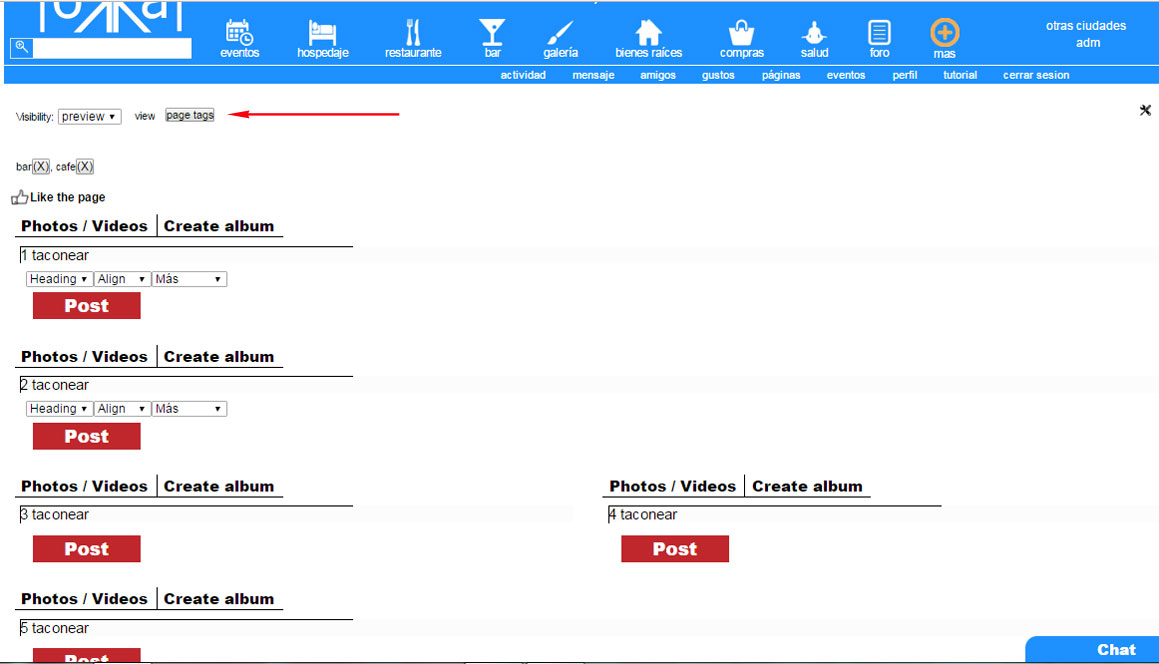Click the hospedaje bed icon

[x=322, y=33]
